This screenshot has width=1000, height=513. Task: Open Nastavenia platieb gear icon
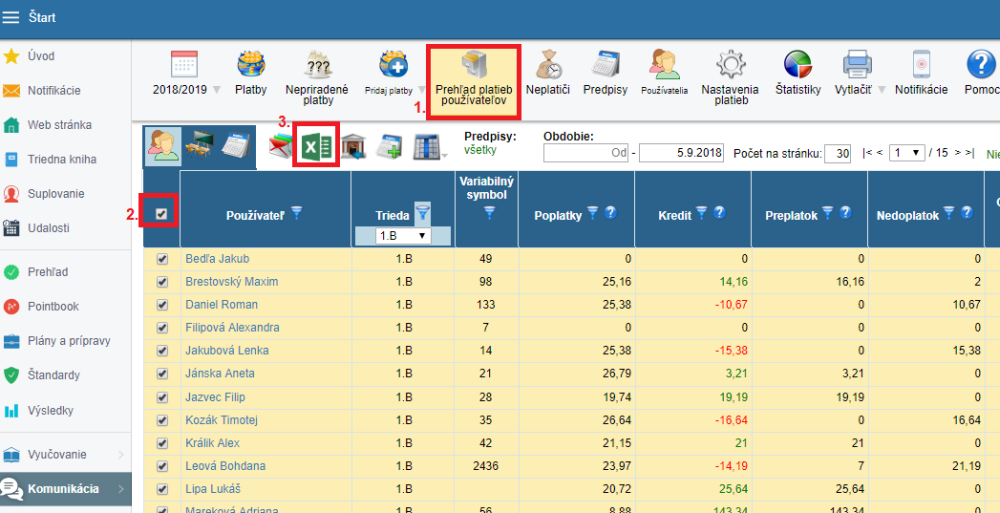pyautogui.click(x=730, y=64)
